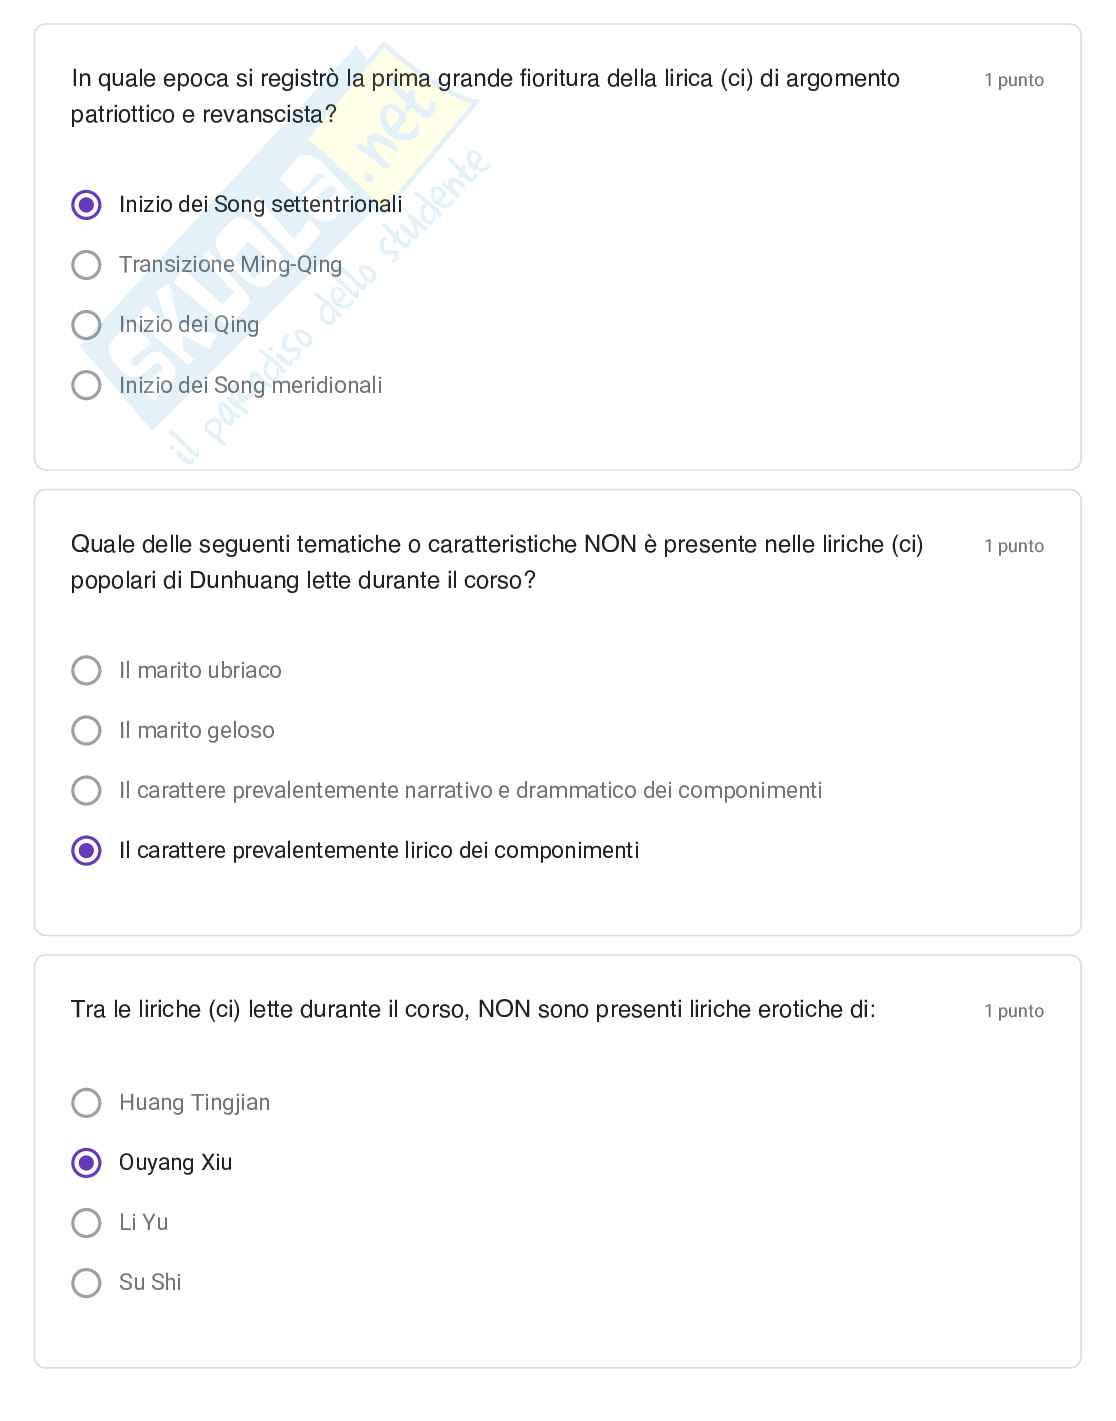
Task: Click the question text about 'patriottico e revanscista'
Action: click(x=485, y=96)
